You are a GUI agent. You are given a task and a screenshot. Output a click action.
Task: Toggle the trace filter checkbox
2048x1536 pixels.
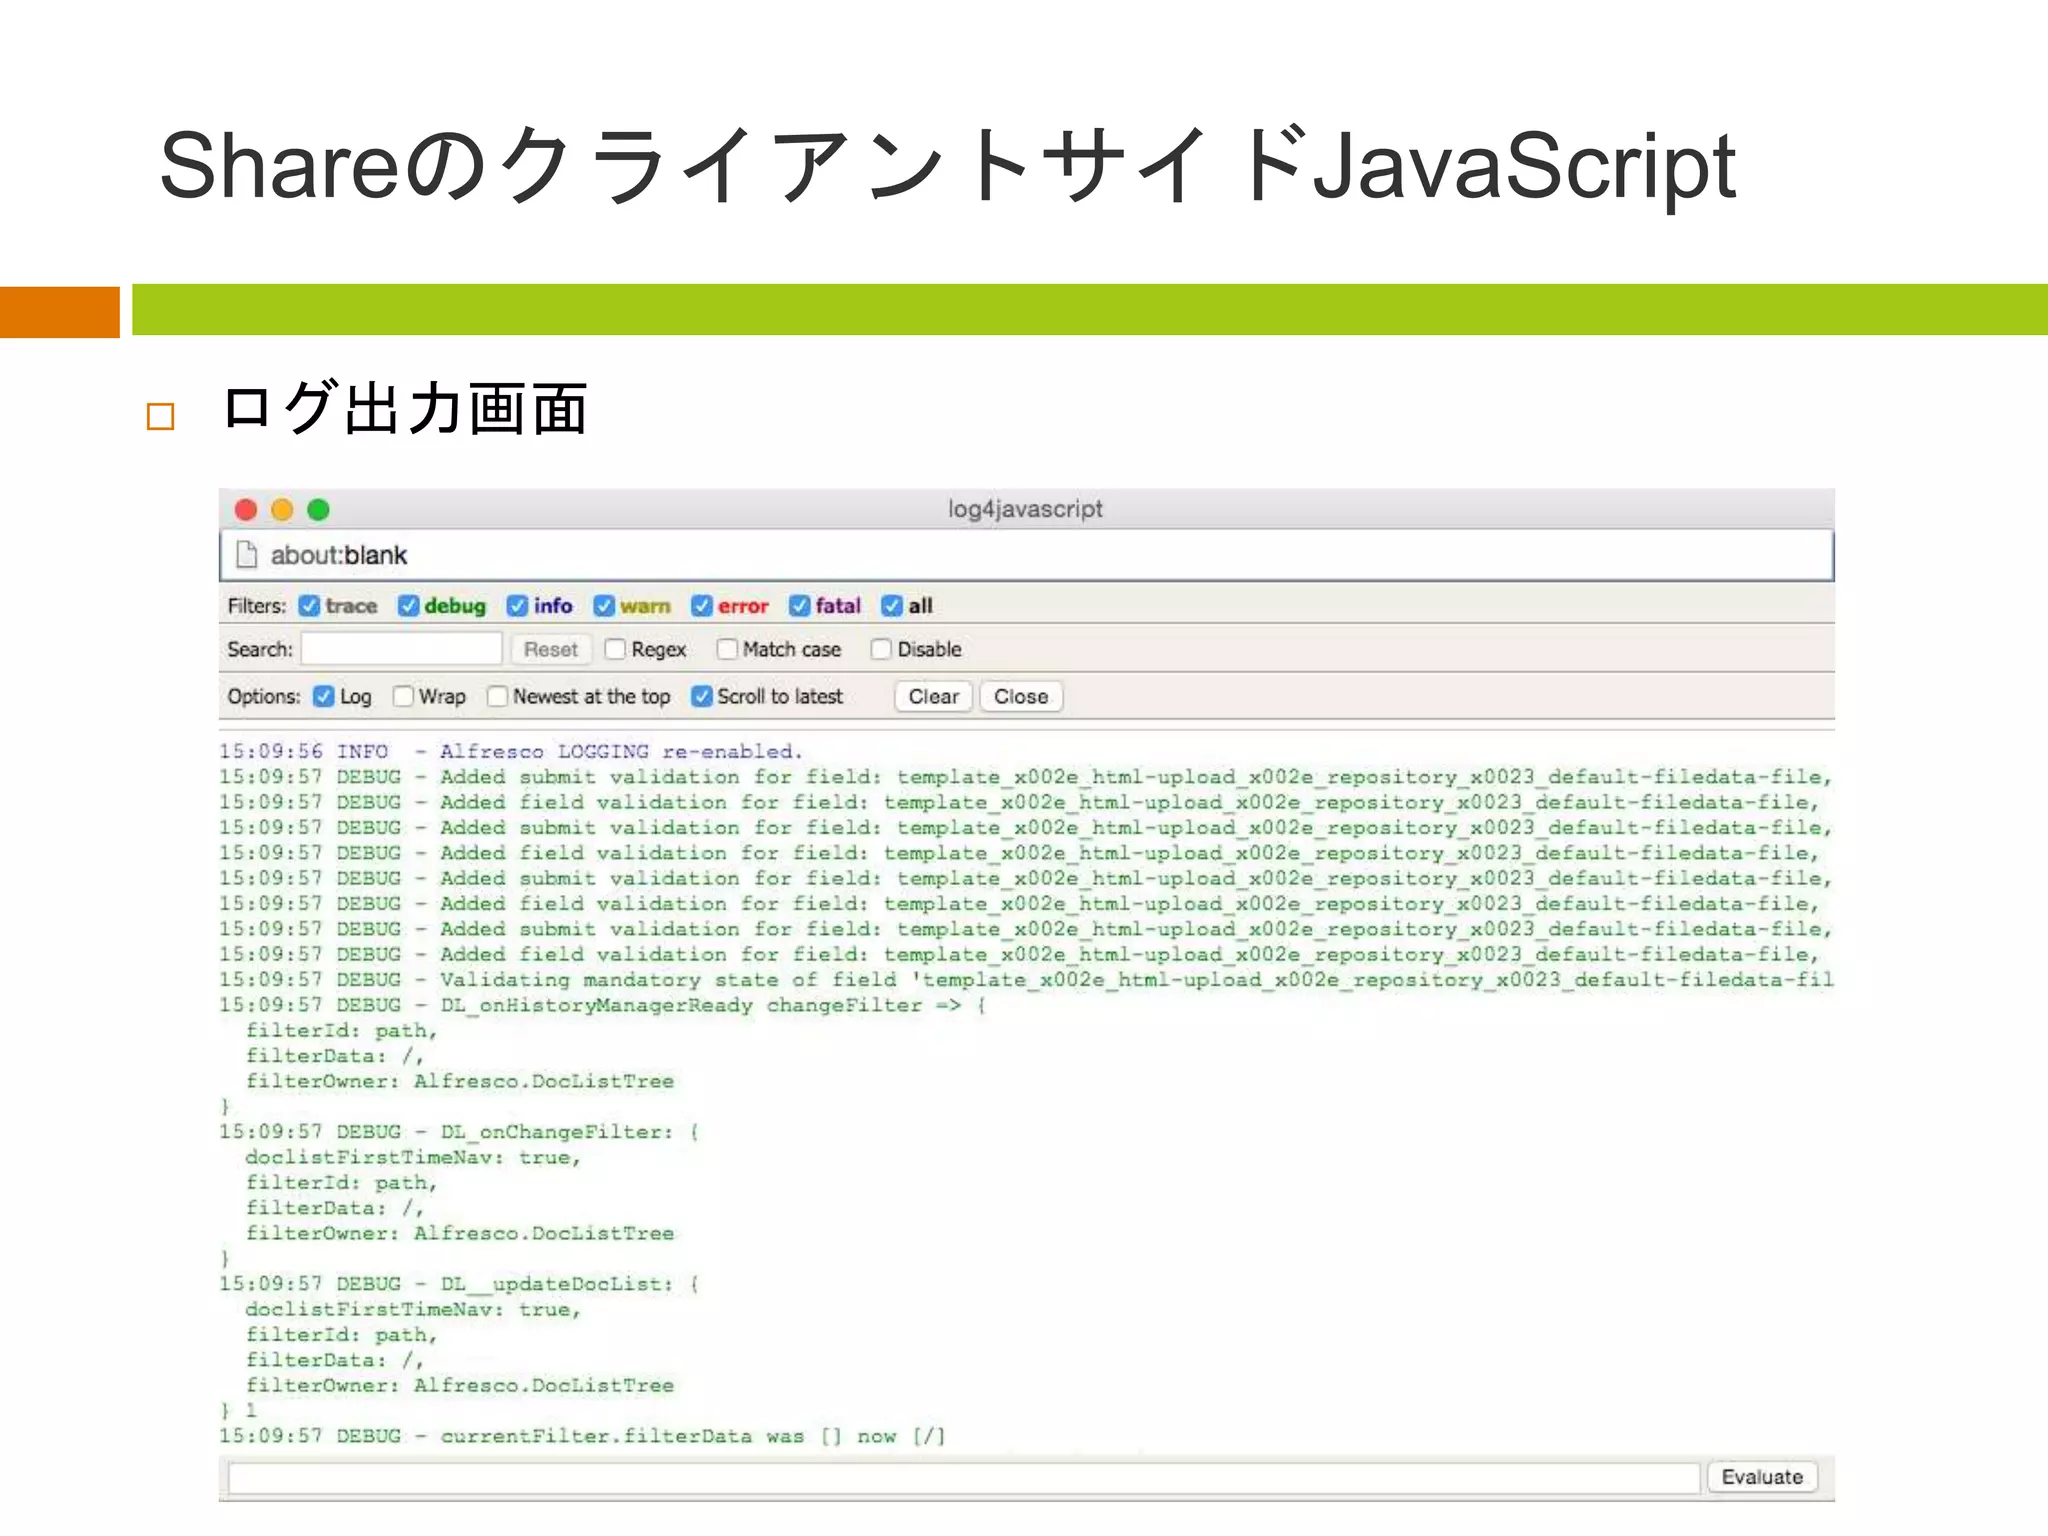pyautogui.click(x=310, y=606)
